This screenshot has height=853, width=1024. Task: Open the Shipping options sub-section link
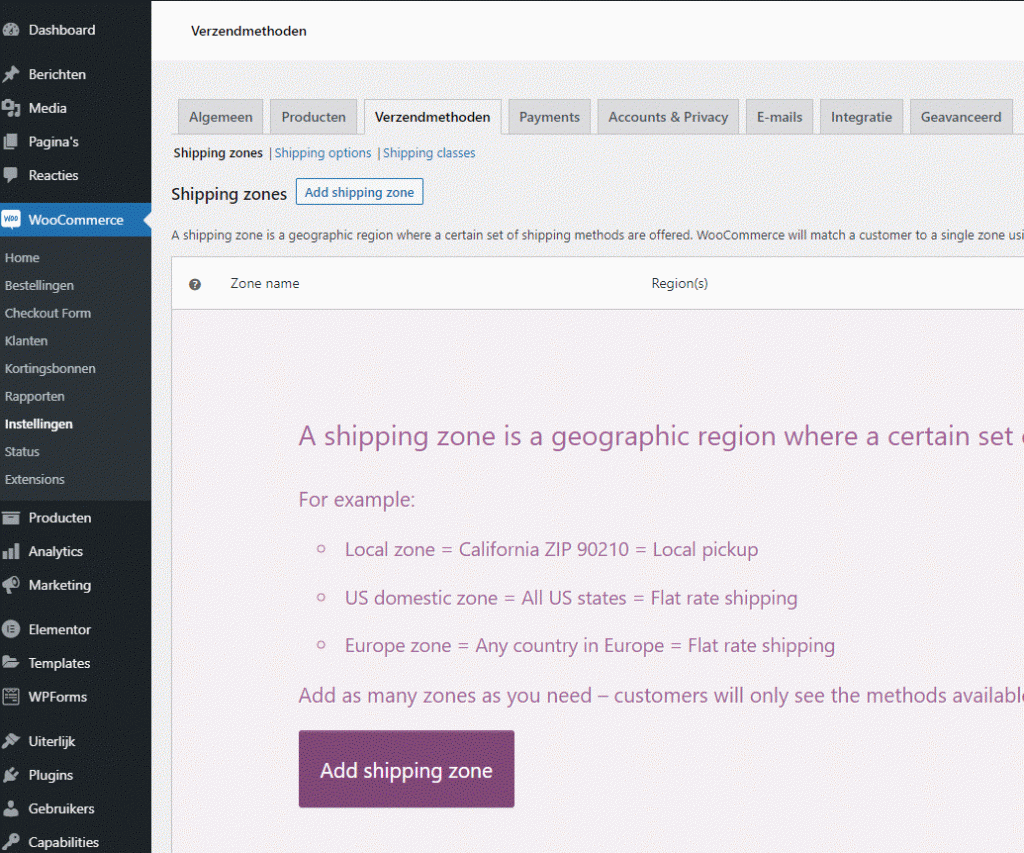click(323, 153)
